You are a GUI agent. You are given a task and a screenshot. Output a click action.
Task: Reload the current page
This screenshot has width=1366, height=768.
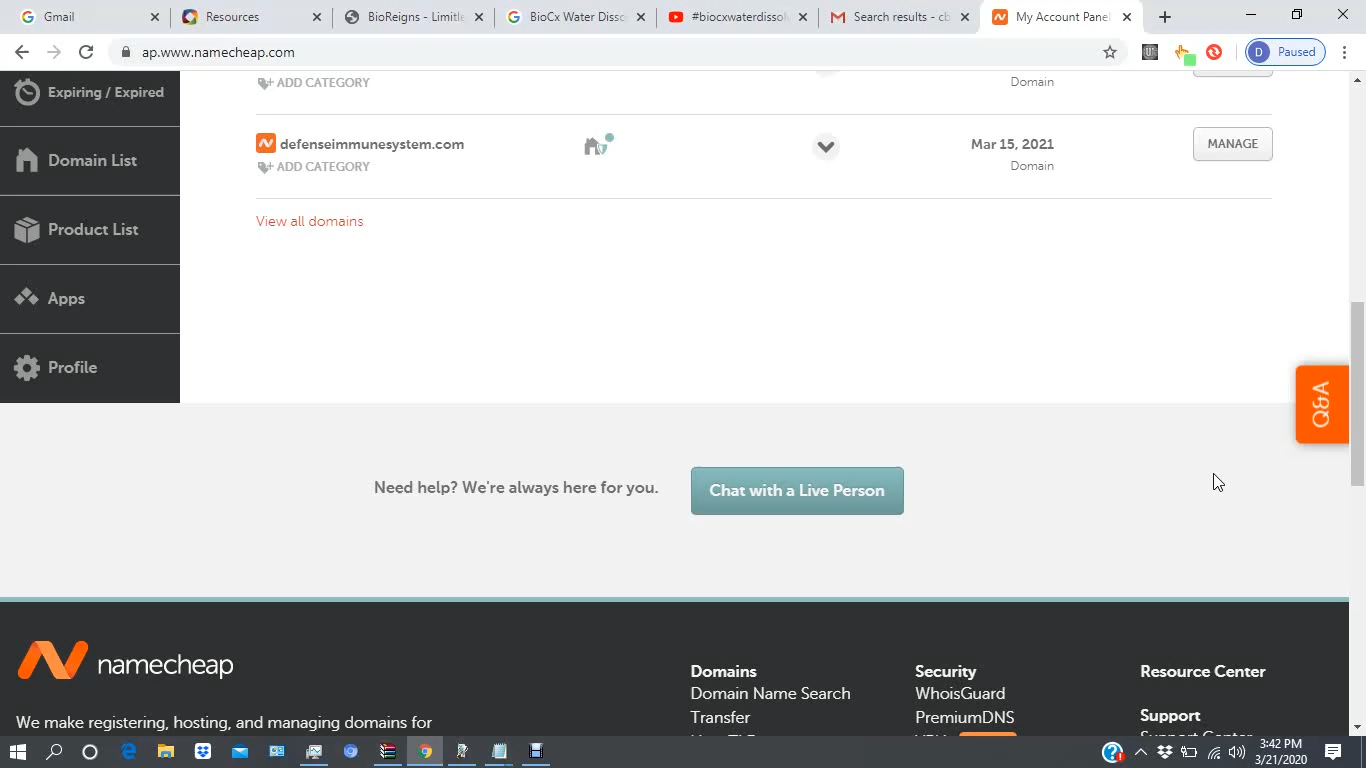86,52
